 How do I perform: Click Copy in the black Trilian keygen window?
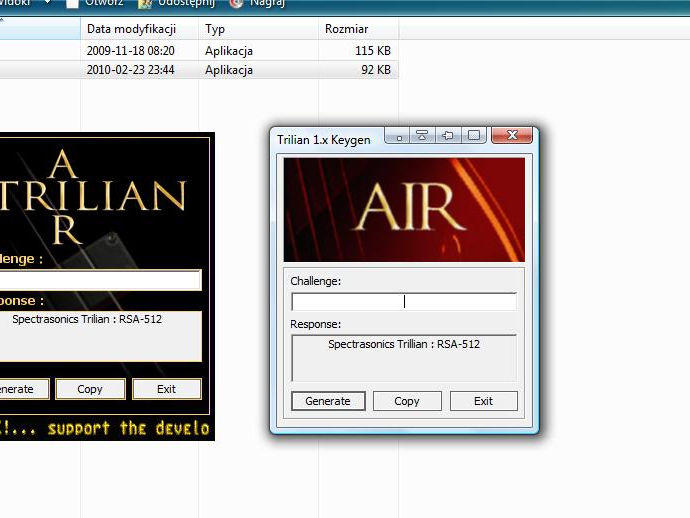(90, 389)
